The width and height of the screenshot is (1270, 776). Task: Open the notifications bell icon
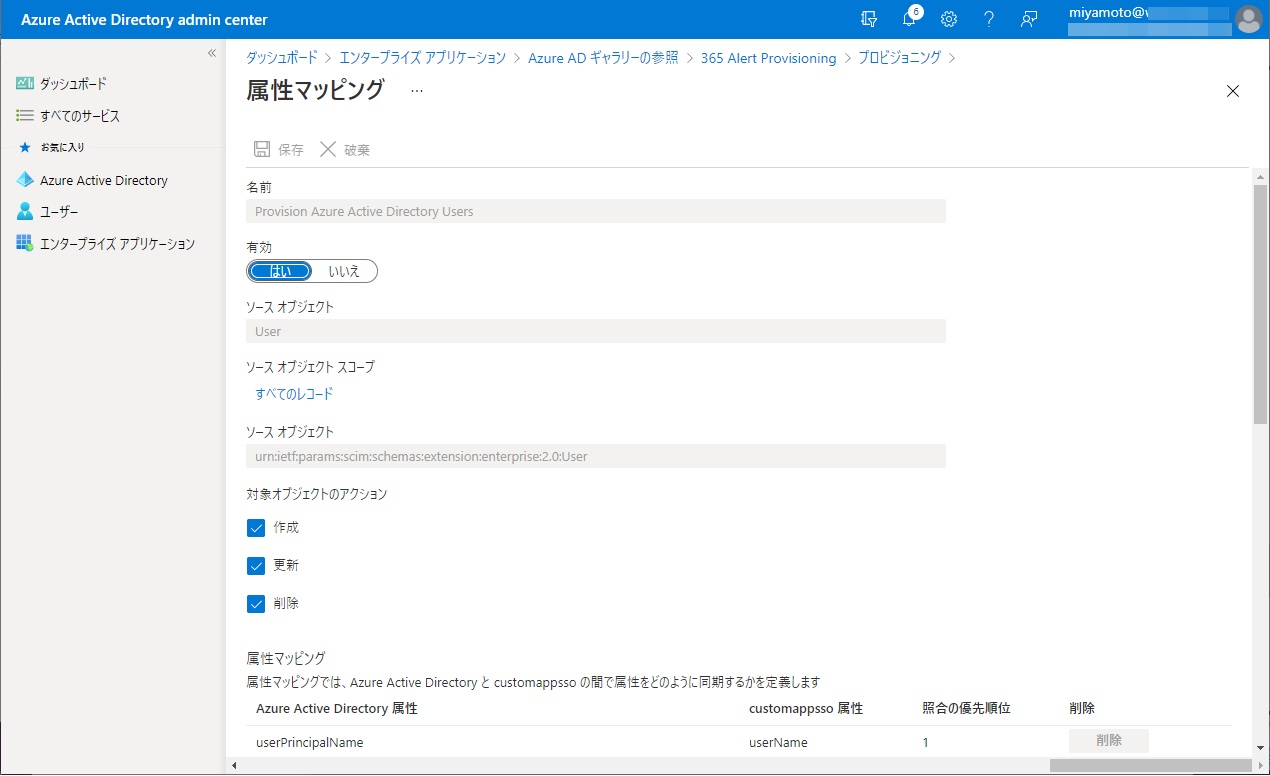pyautogui.click(x=909, y=19)
